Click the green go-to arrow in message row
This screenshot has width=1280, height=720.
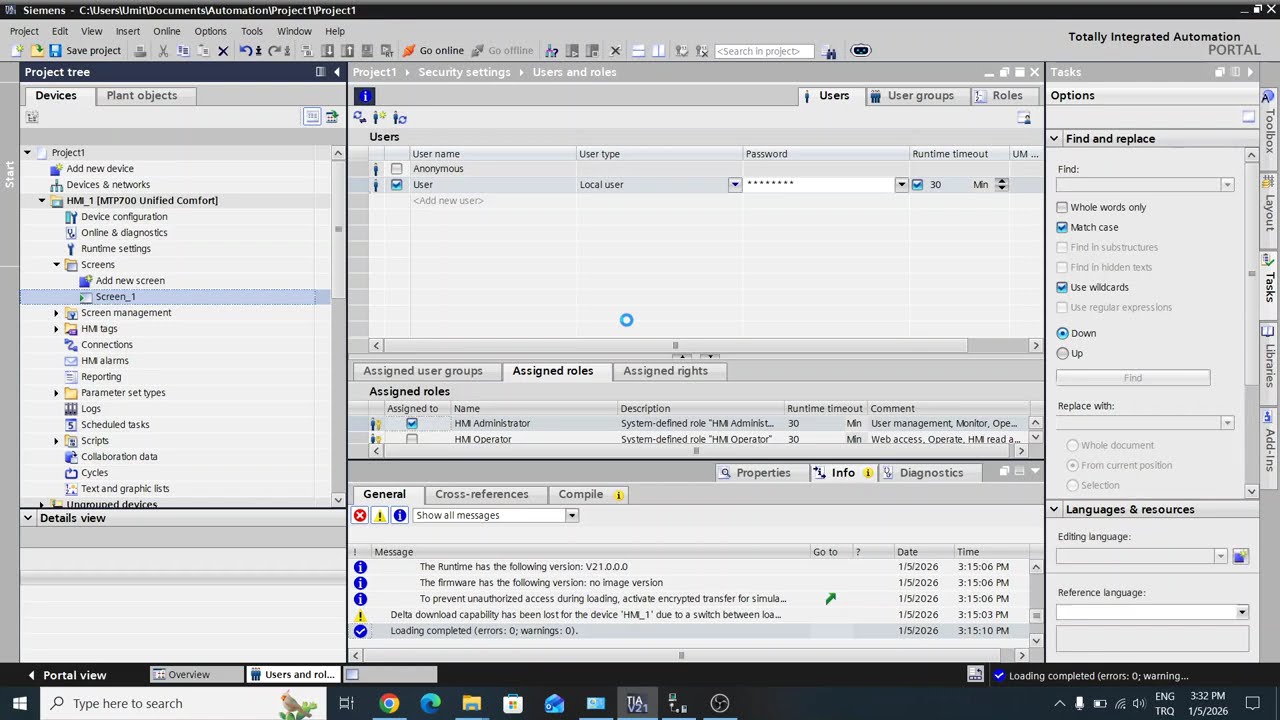point(830,599)
